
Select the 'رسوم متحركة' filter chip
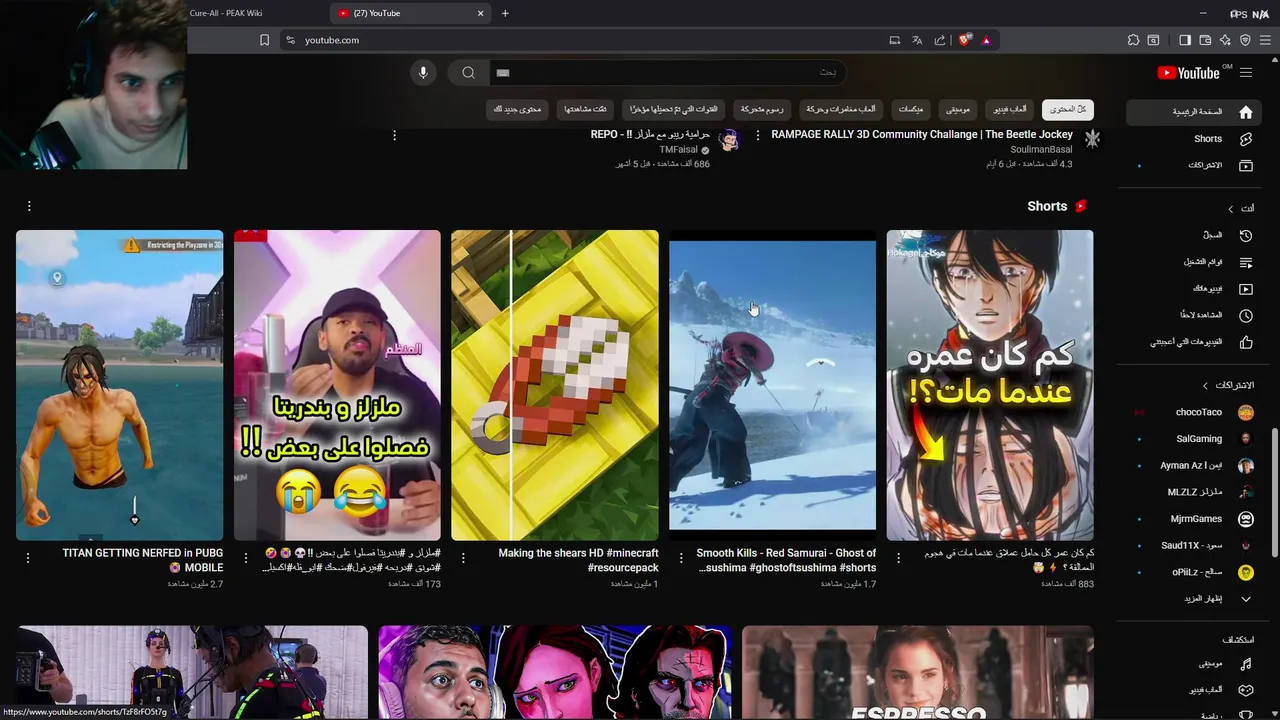(762, 109)
